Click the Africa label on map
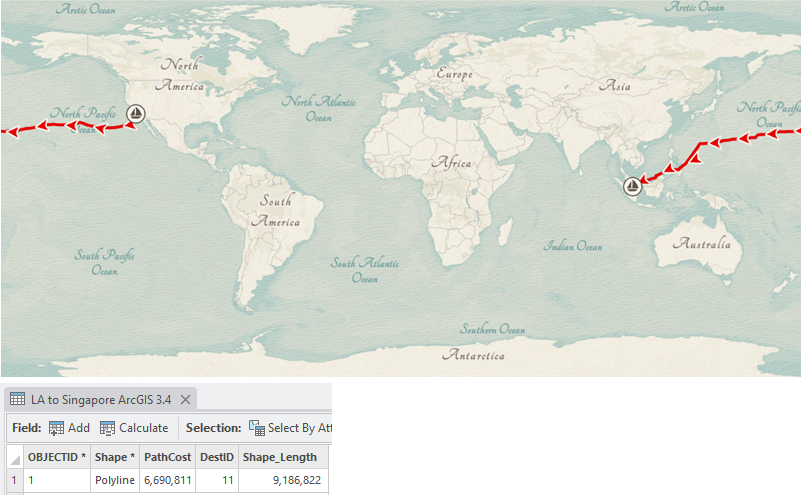This screenshot has height=495, width=801. coord(452,162)
